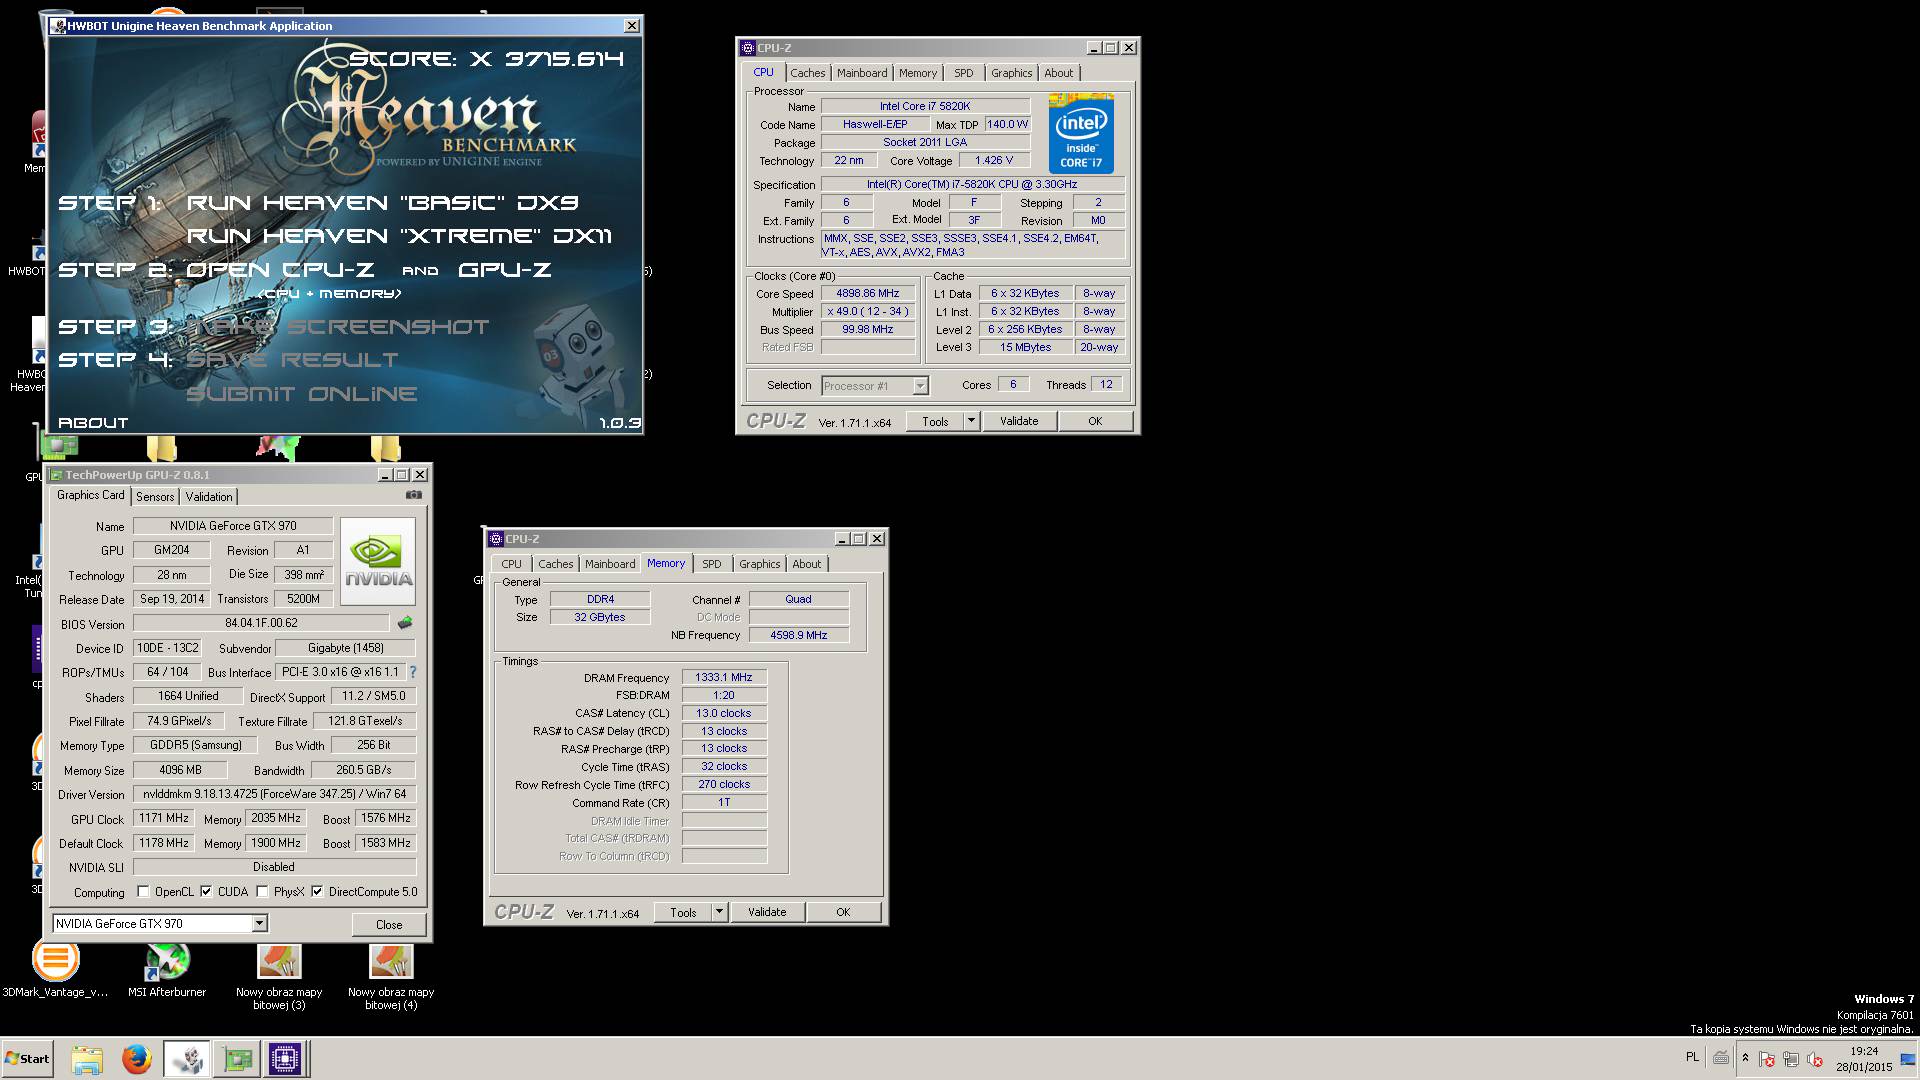Switch to Caches tab in top CPU-Z window

807,73
